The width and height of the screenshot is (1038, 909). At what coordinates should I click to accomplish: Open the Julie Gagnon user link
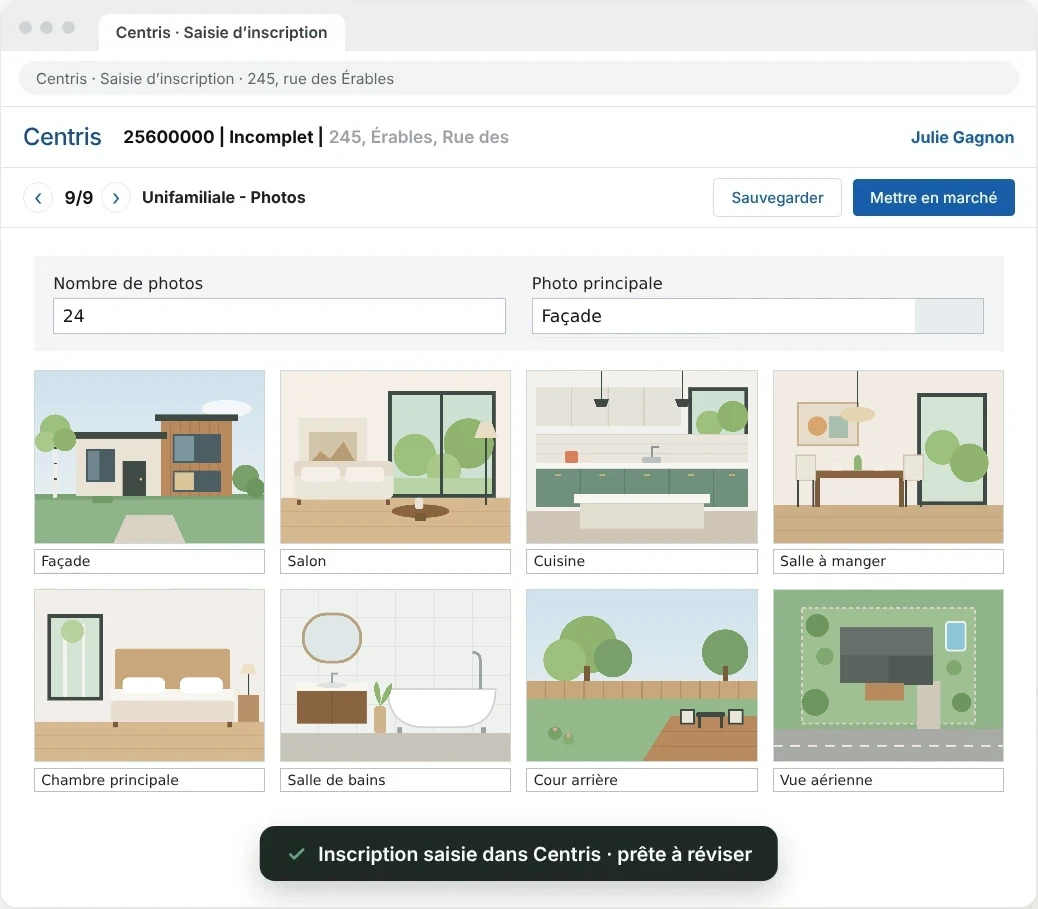962,137
